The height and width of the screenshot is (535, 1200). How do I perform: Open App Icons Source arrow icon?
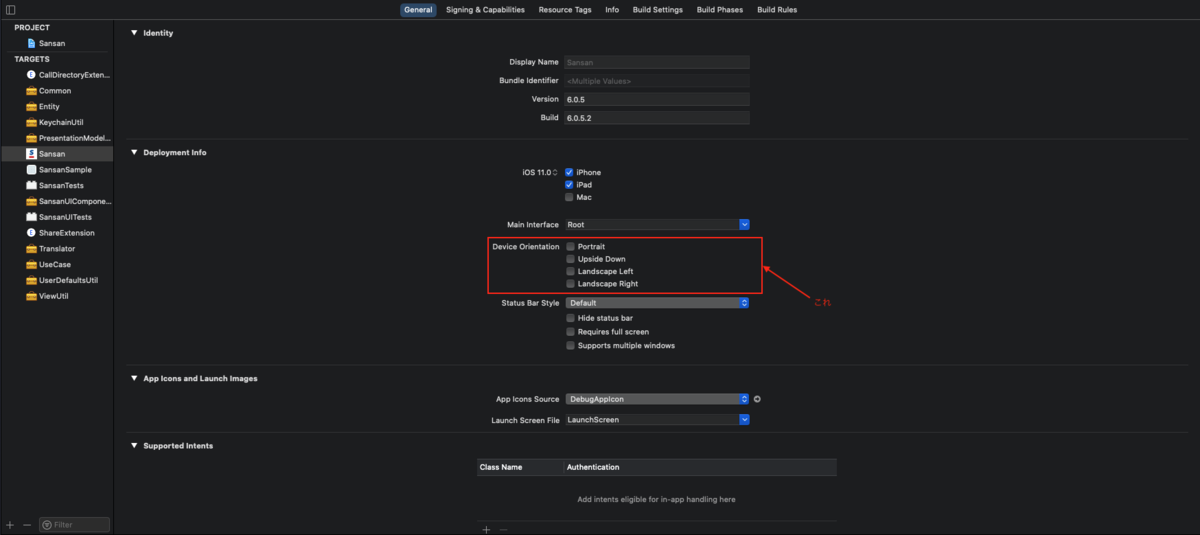pyautogui.click(x=757, y=399)
